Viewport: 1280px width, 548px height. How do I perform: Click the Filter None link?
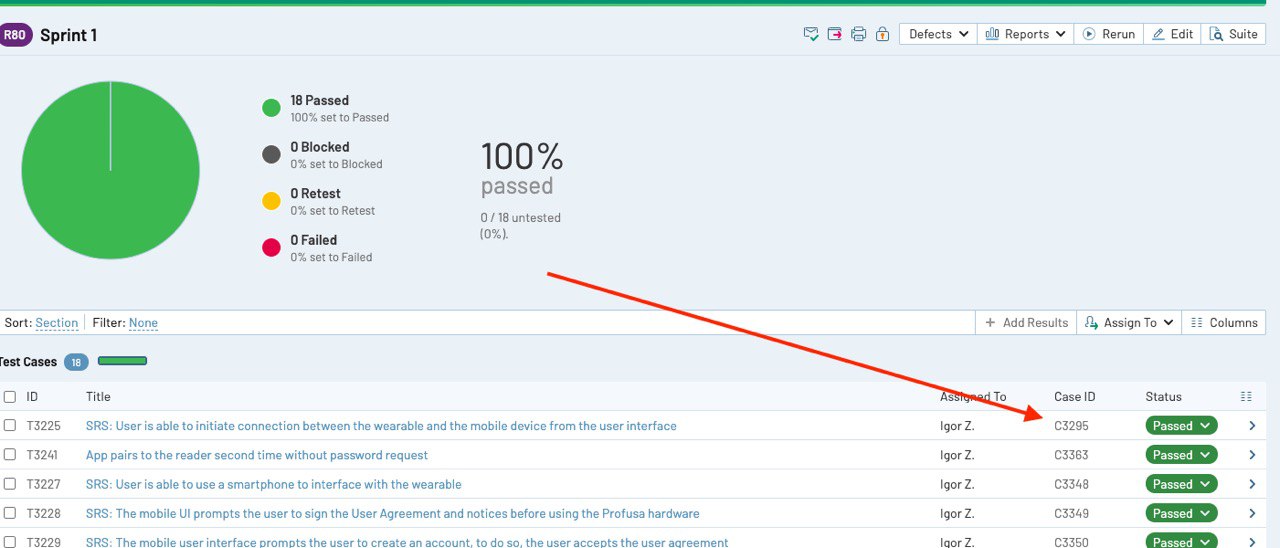(143, 323)
